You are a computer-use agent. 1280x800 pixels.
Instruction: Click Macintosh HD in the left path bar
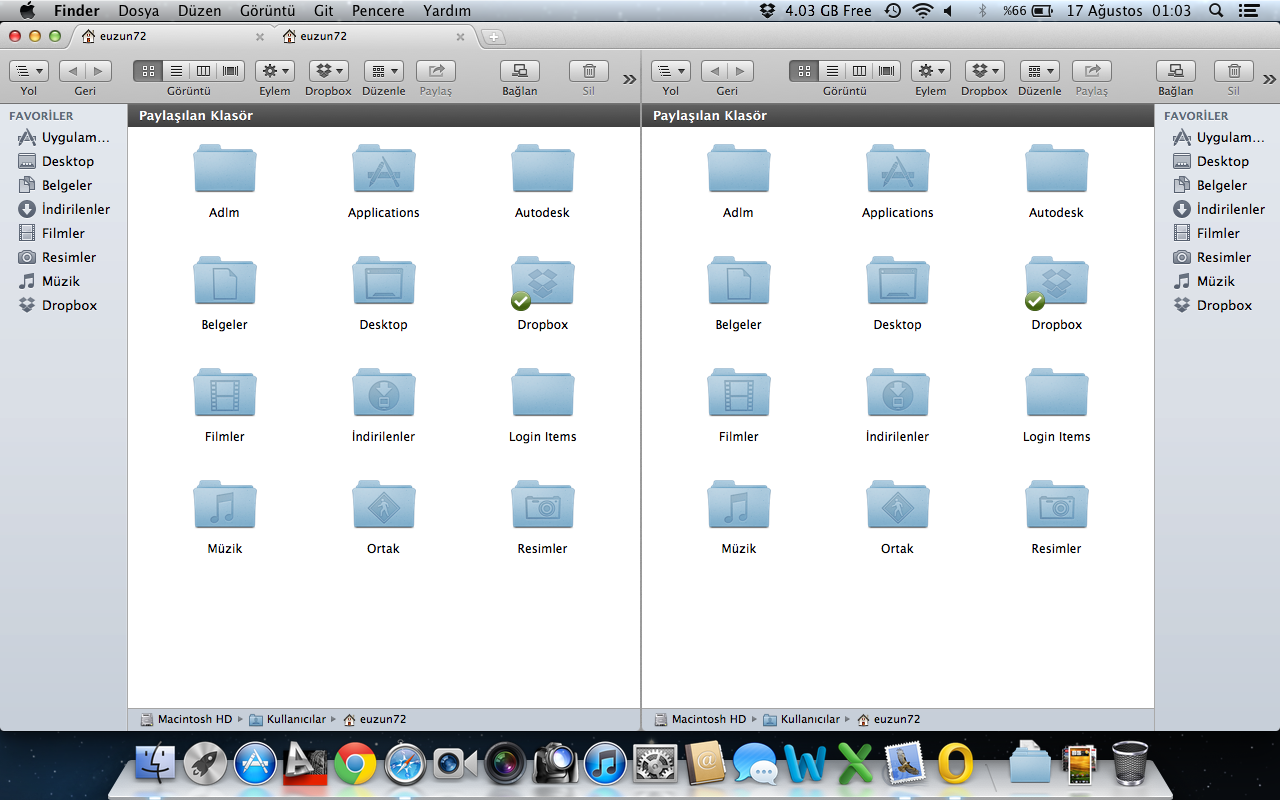pyautogui.click(x=194, y=719)
